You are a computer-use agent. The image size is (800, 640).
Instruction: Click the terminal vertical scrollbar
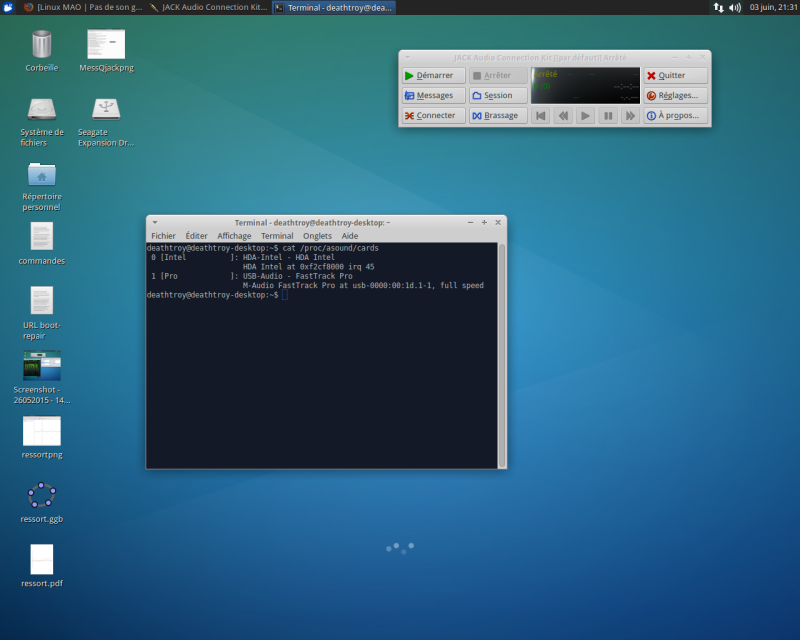[502, 350]
